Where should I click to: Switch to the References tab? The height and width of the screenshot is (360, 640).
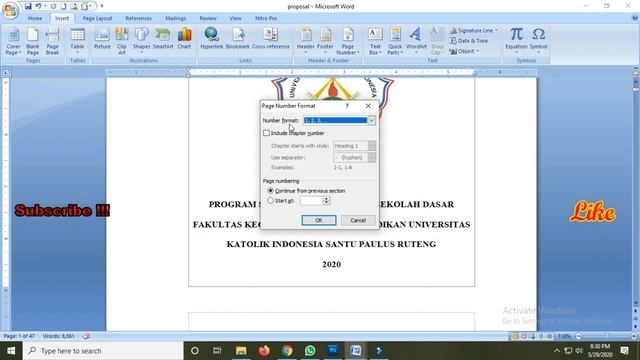click(138, 18)
